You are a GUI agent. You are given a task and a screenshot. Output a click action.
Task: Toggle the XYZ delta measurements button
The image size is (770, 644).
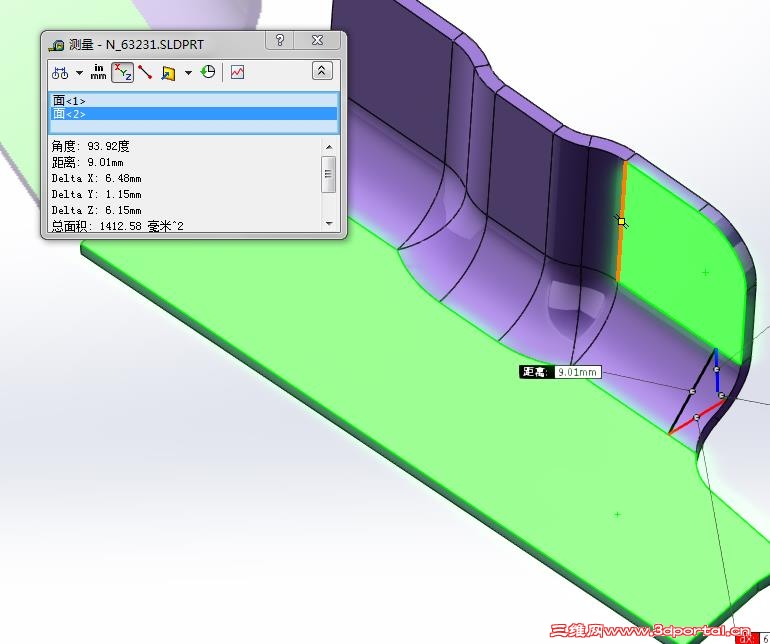click(122, 73)
